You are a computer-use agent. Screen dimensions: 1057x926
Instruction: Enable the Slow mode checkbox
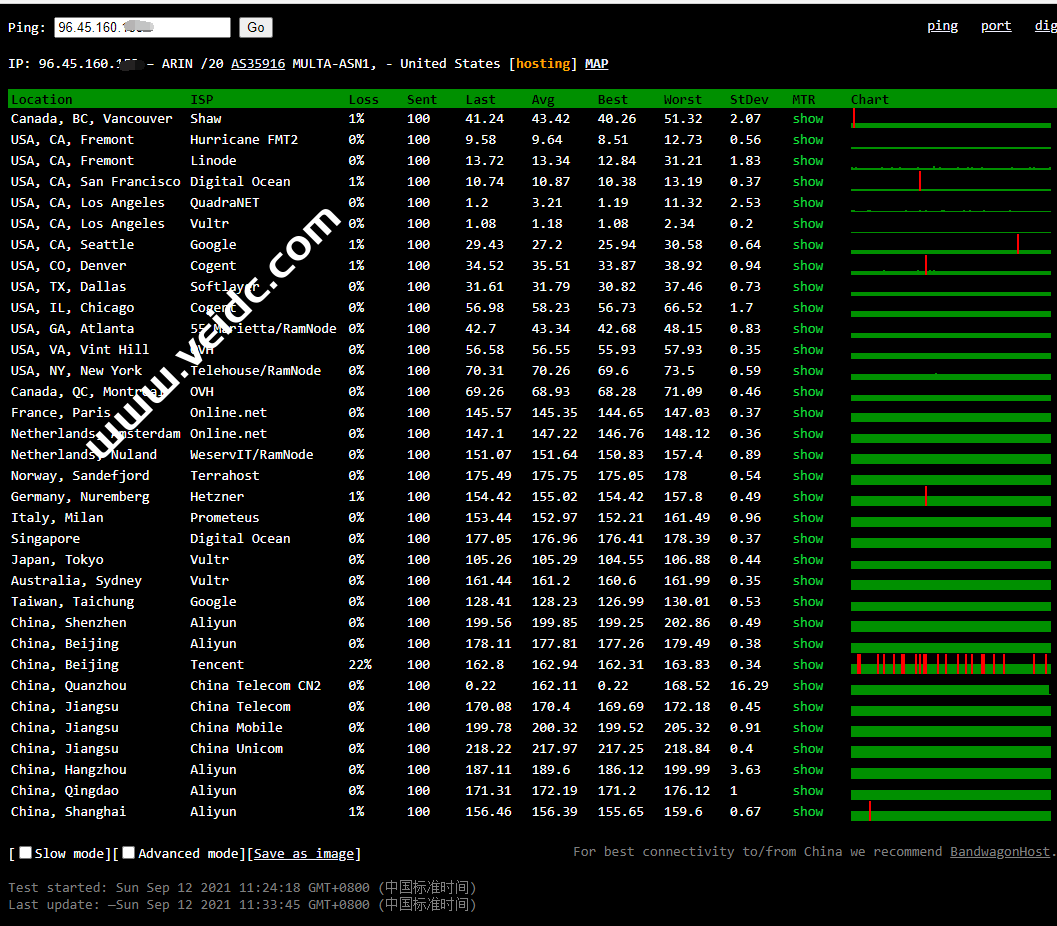[26, 853]
